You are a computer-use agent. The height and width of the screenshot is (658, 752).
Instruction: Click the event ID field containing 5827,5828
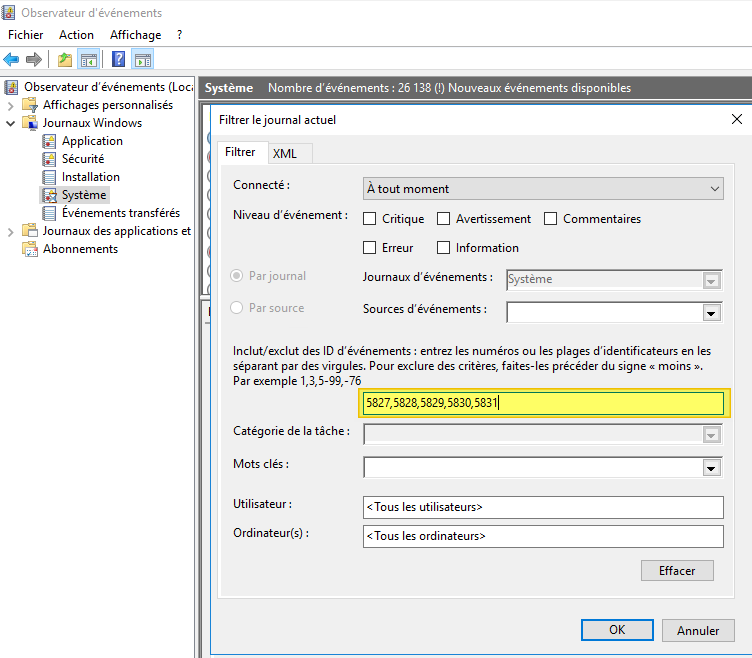pos(543,403)
